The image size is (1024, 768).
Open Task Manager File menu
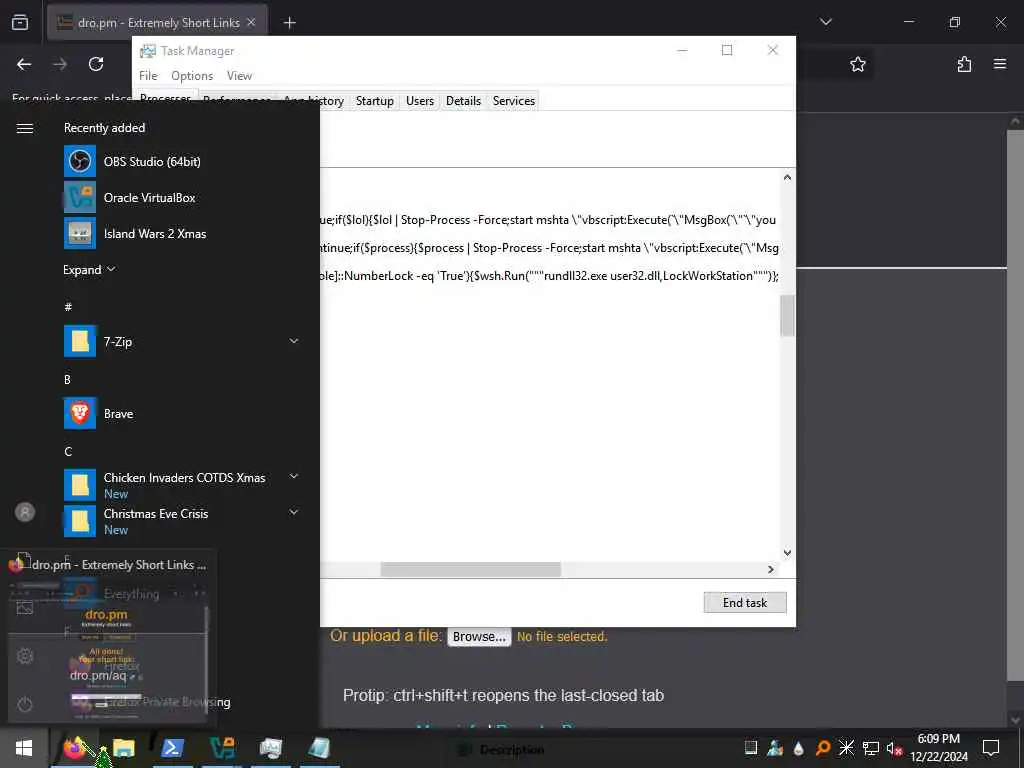(148, 76)
